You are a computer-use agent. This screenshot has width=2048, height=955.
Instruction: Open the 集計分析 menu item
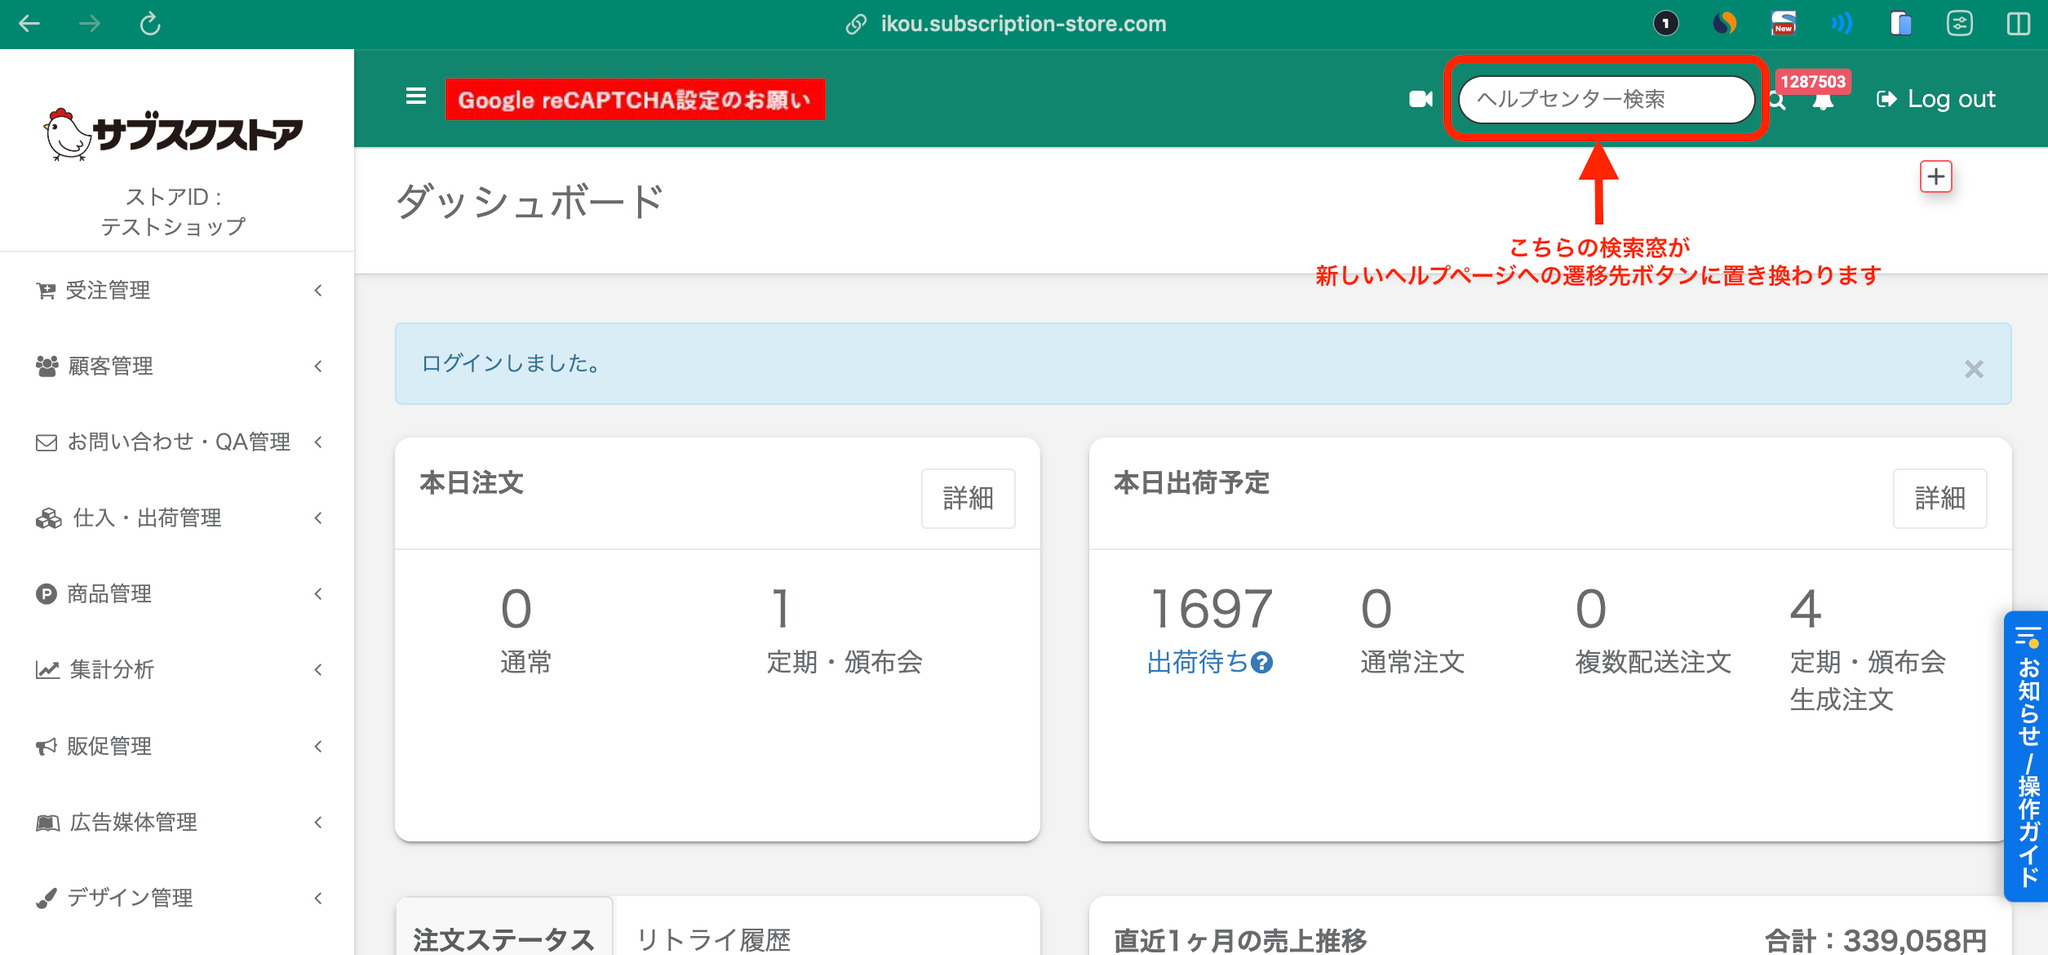pyautogui.click(x=177, y=670)
